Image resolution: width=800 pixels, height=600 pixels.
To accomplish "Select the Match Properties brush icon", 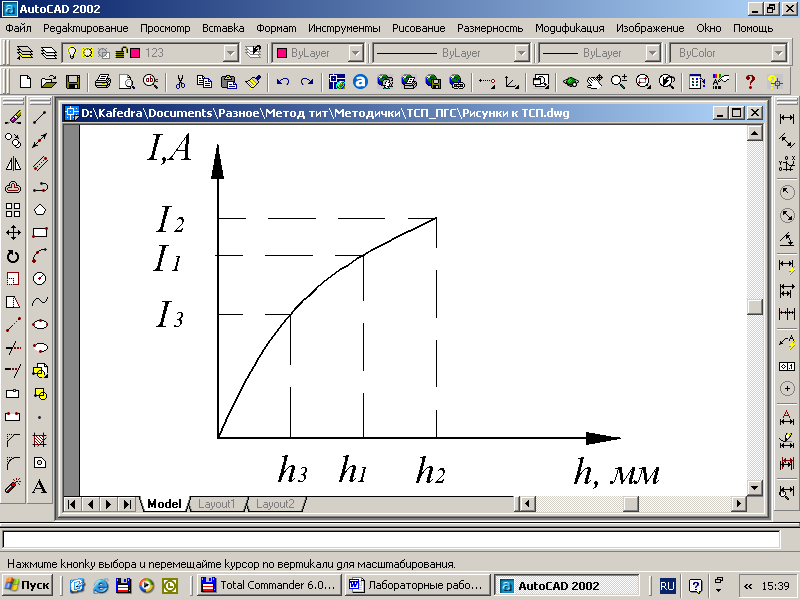I will pos(253,82).
